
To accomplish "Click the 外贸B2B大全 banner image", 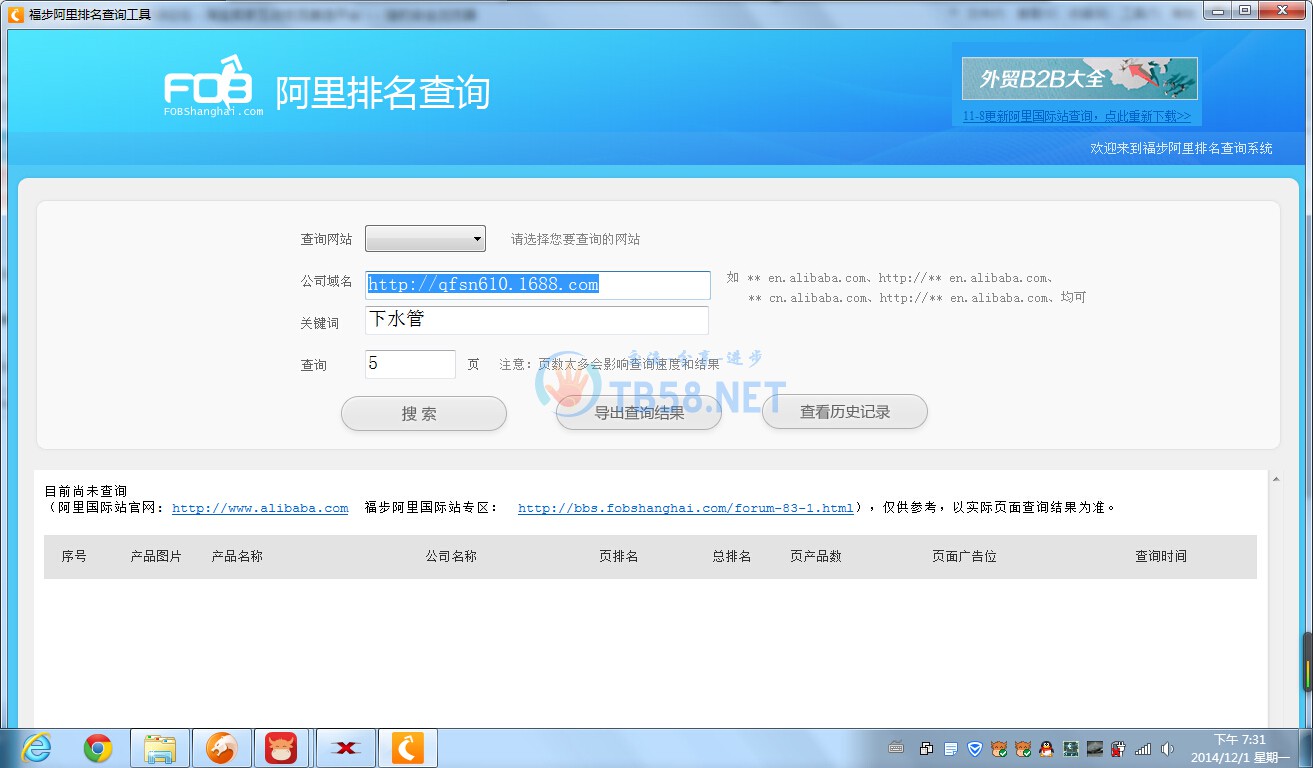I will (x=1079, y=78).
